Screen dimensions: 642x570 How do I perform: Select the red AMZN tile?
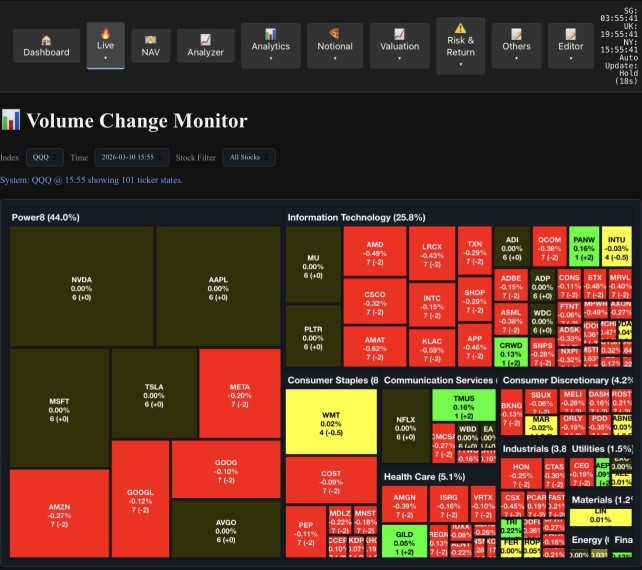click(x=59, y=513)
